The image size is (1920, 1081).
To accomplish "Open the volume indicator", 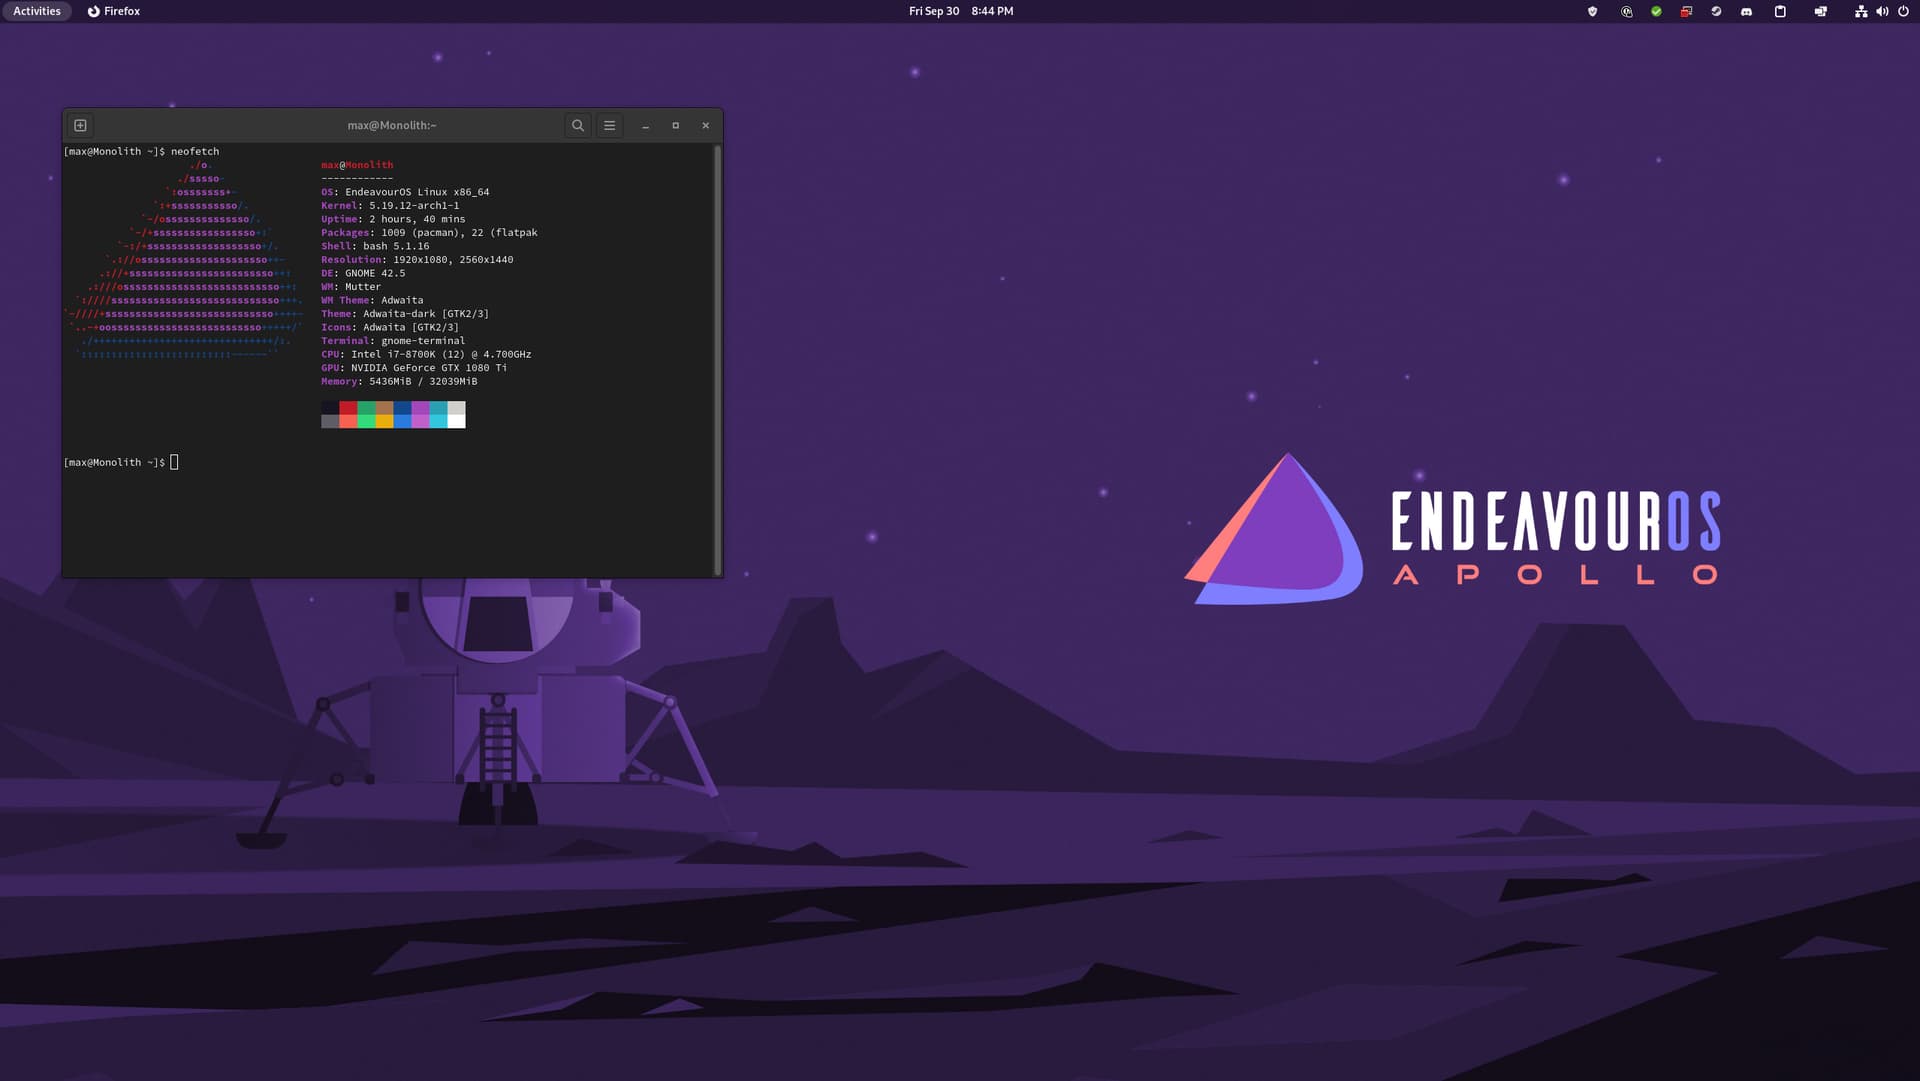I will [x=1882, y=12].
